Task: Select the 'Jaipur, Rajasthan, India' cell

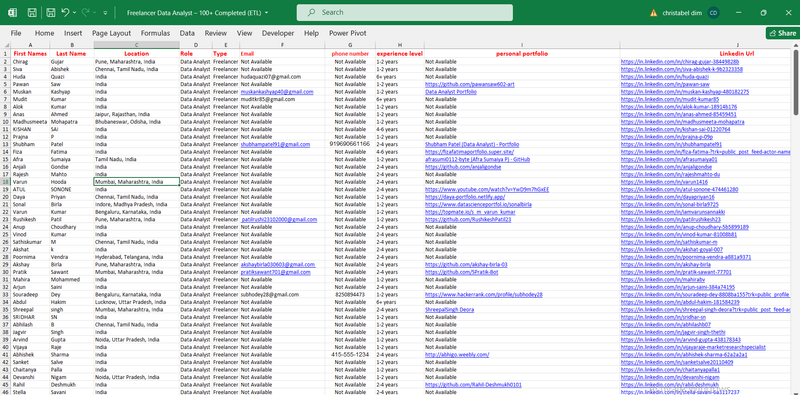Action: click(x=136, y=114)
